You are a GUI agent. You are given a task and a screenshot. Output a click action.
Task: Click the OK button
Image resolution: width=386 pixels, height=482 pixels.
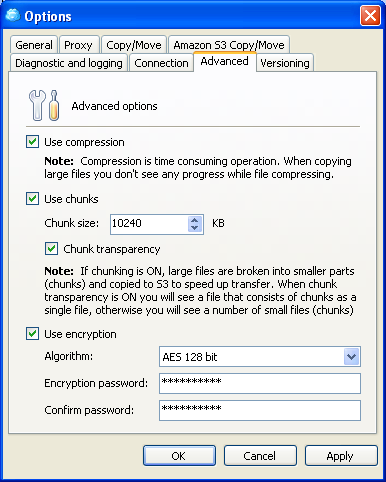click(x=179, y=456)
